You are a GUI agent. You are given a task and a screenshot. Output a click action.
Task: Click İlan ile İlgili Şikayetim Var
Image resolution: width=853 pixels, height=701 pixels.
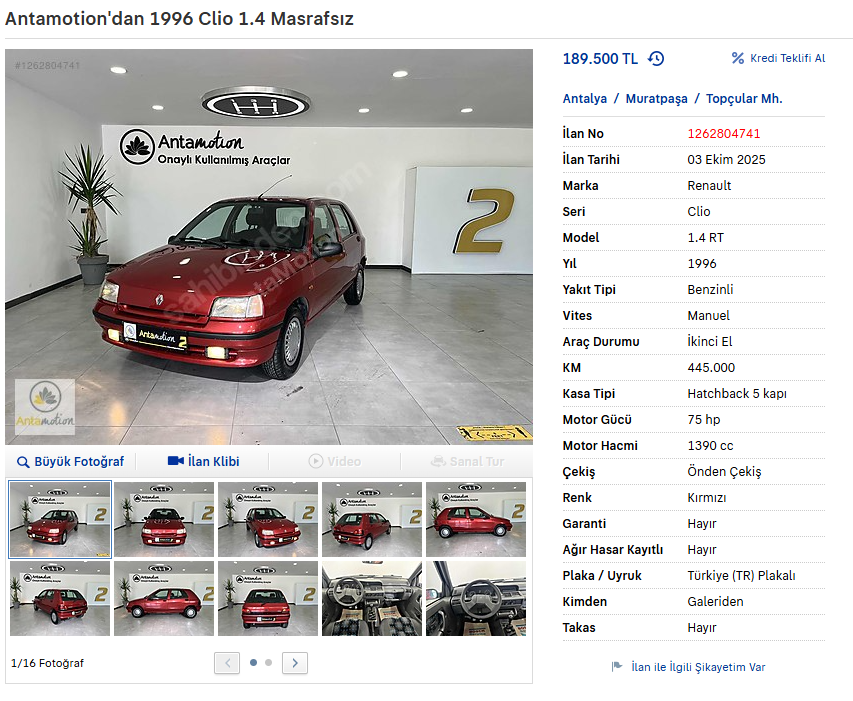click(x=698, y=667)
